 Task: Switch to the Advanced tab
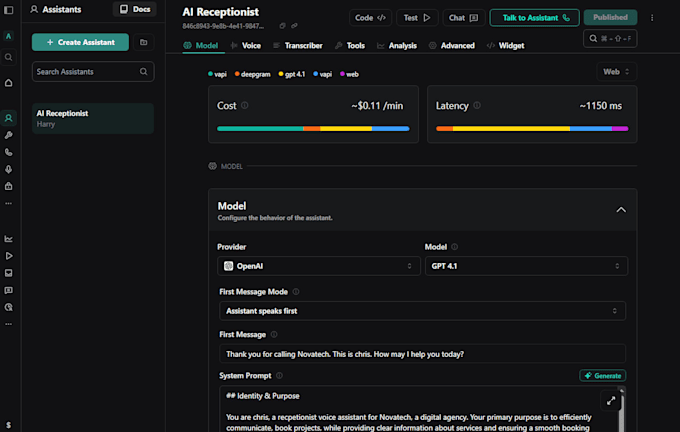pos(452,46)
